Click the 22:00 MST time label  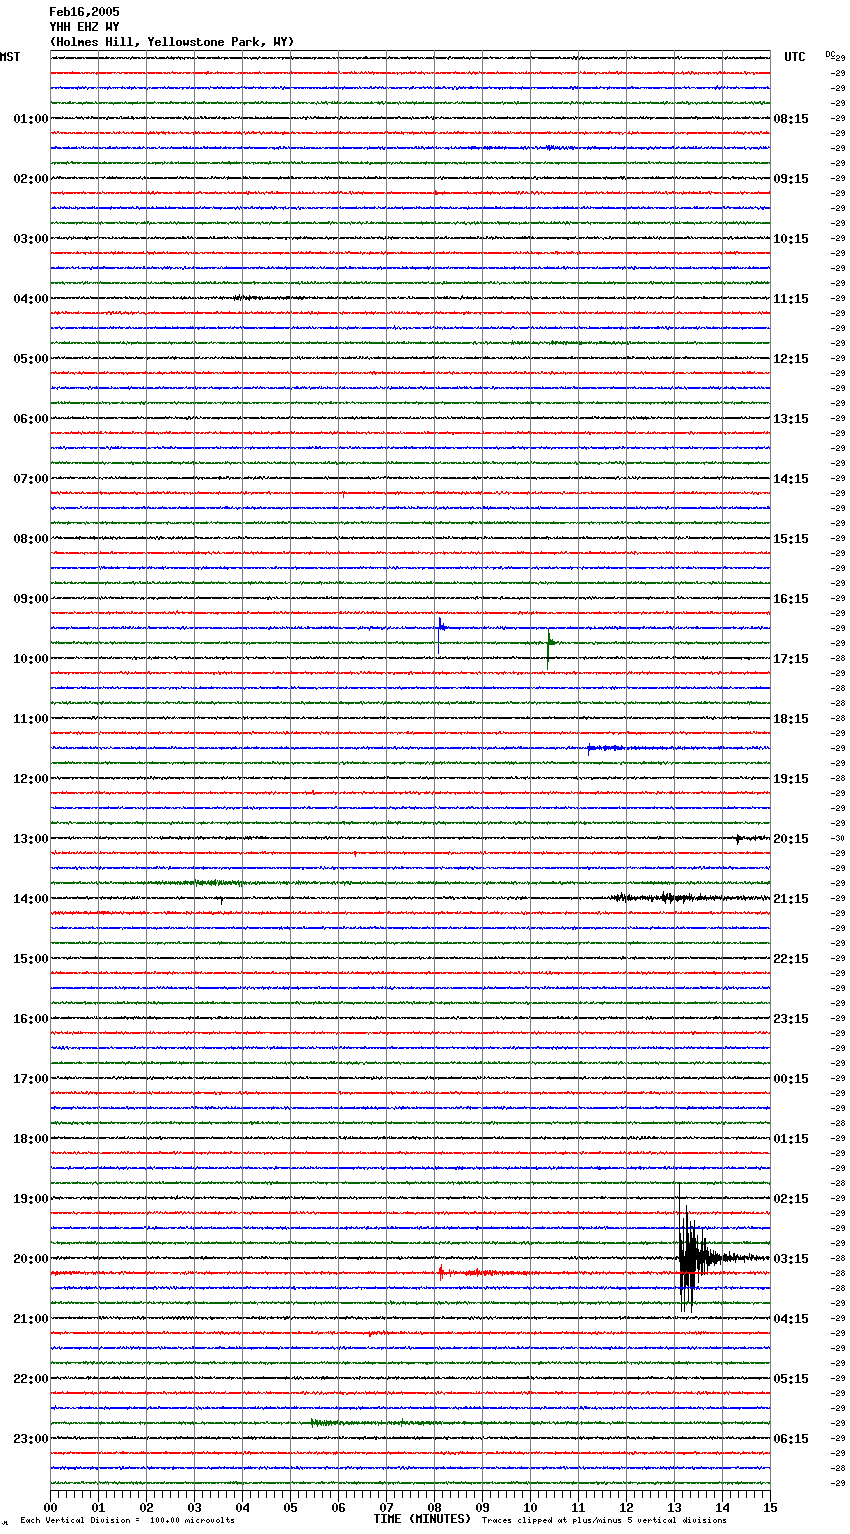click(30, 1379)
